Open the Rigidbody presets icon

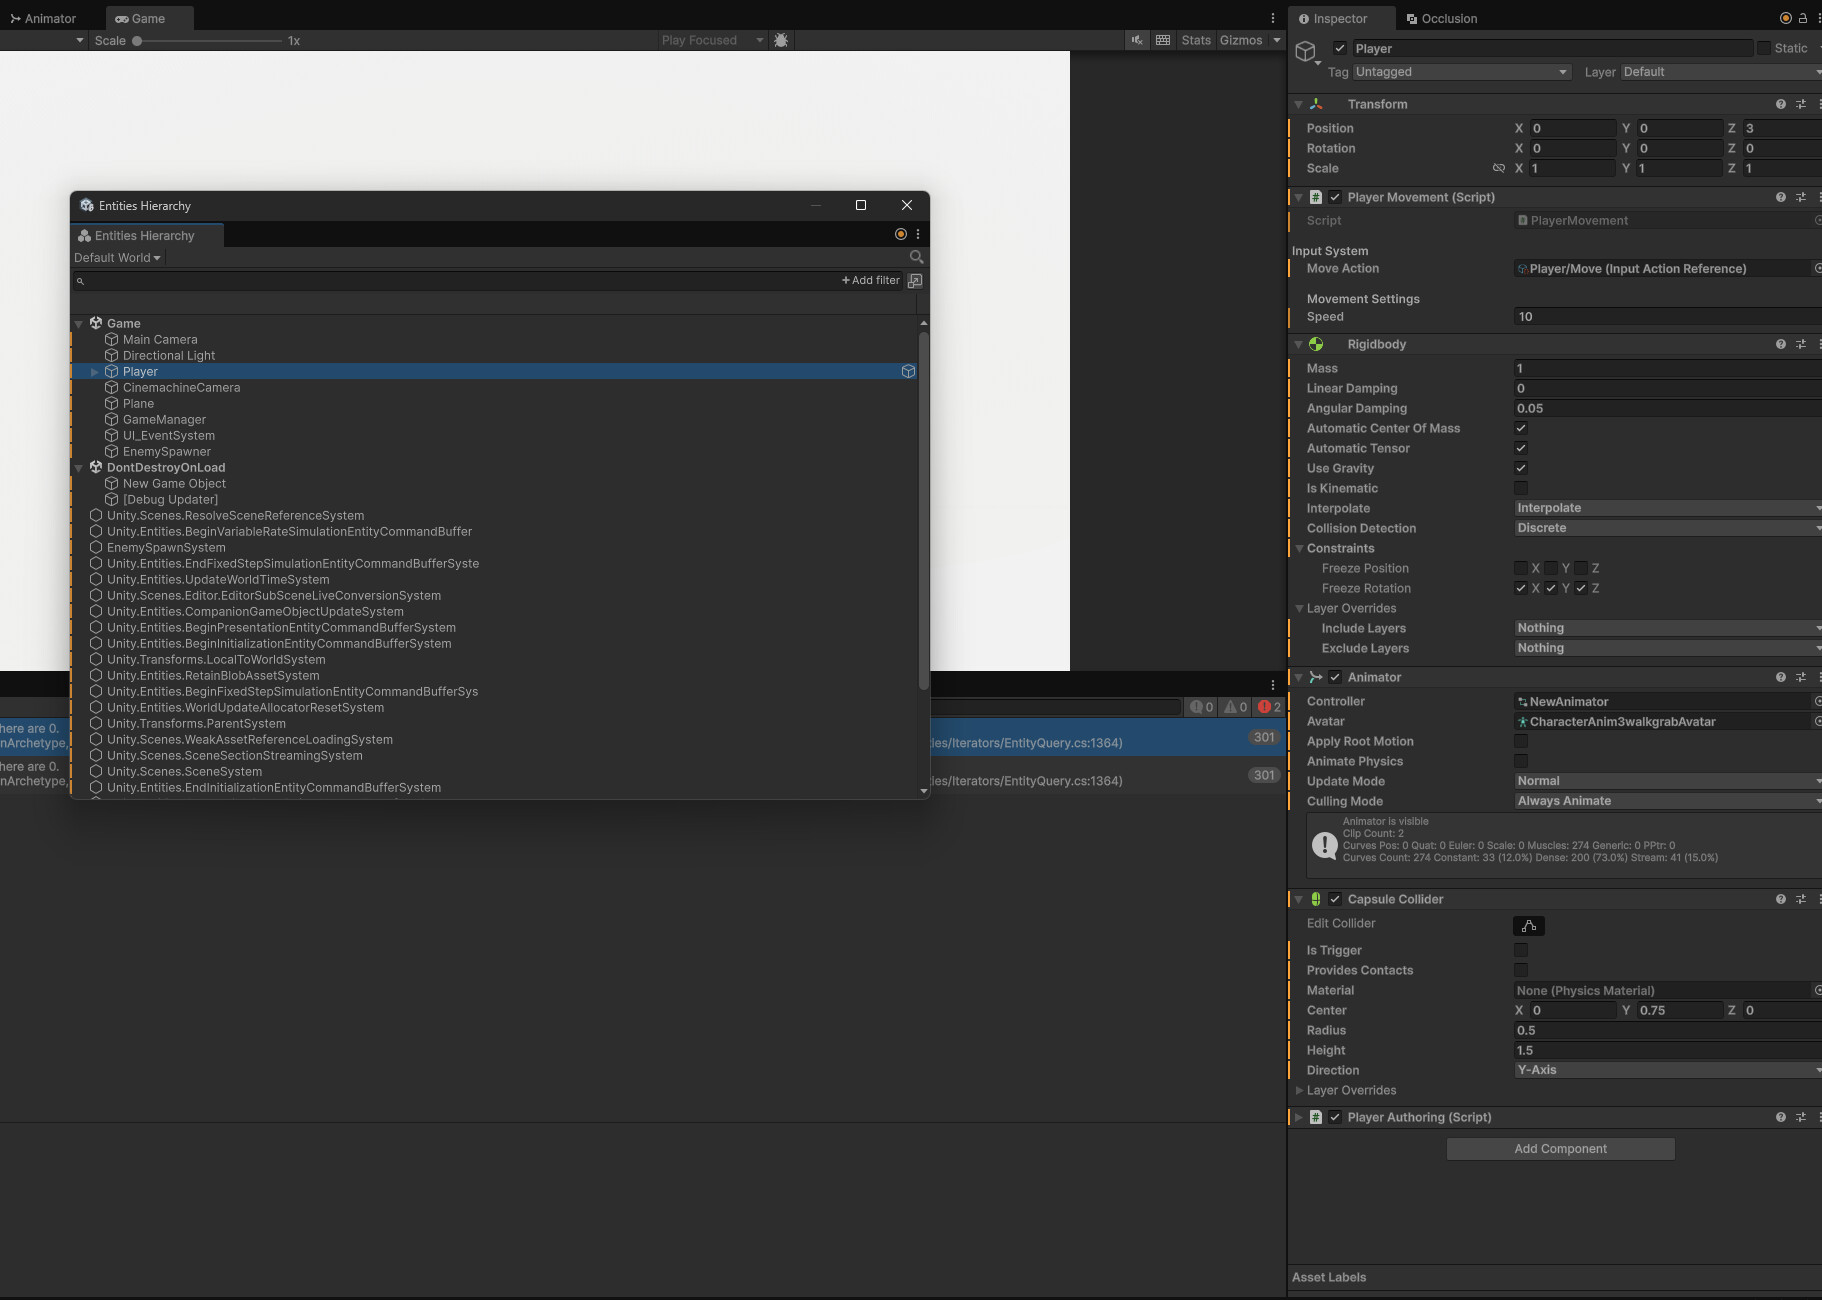(x=1801, y=344)
